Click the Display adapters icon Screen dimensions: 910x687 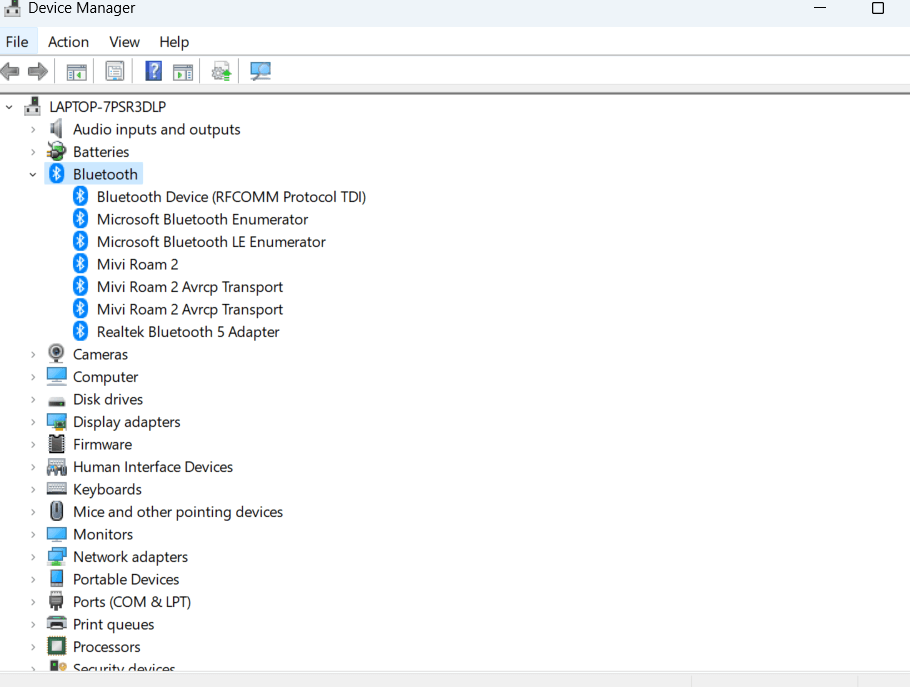pos(56,421)
